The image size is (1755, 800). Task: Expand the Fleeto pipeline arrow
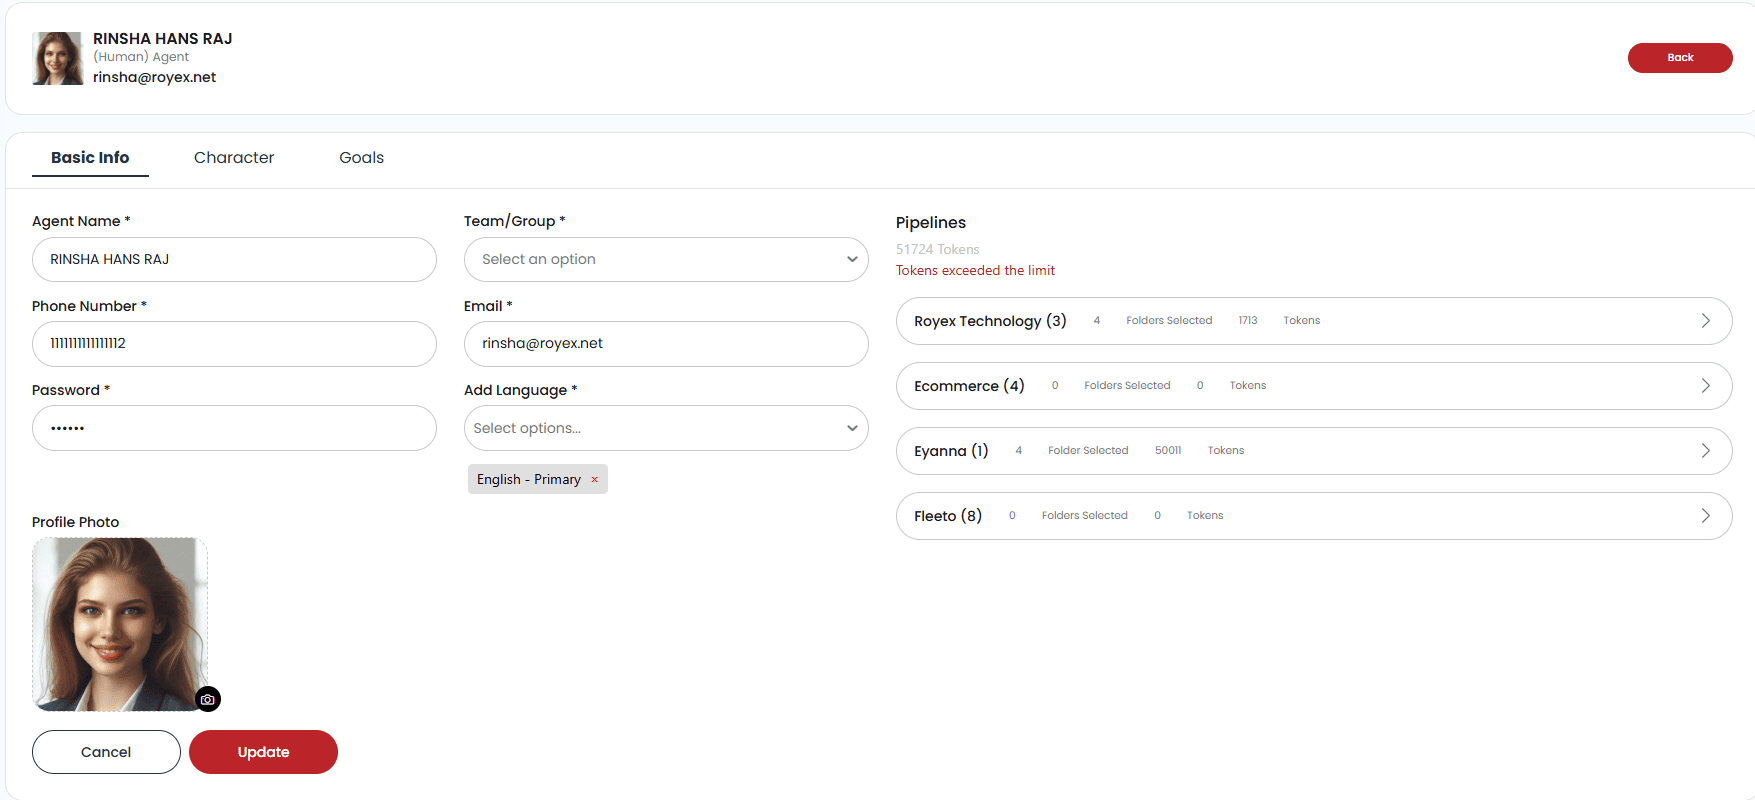1706,516
